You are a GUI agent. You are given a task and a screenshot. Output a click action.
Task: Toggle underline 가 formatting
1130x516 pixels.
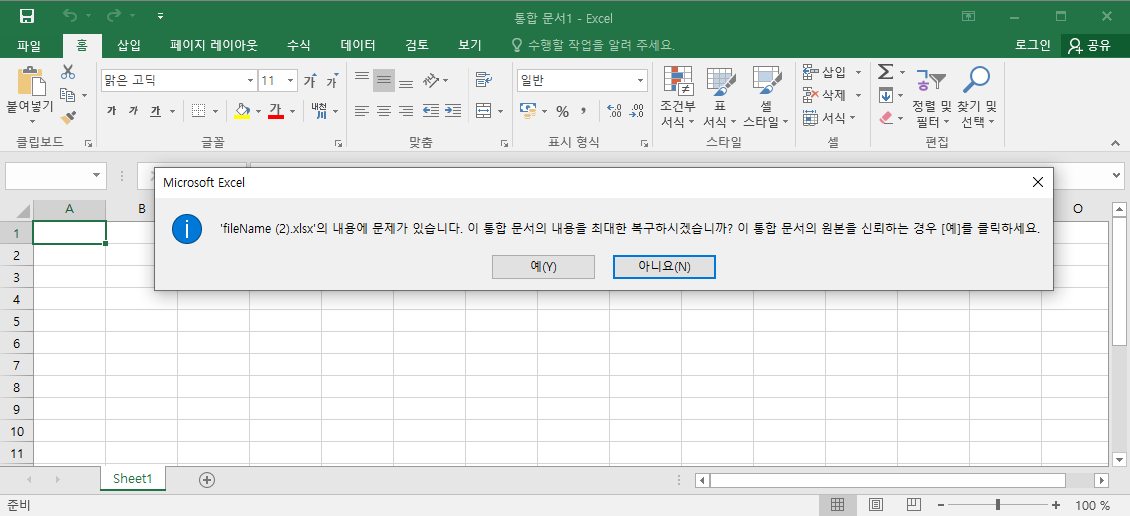(156, 111)
